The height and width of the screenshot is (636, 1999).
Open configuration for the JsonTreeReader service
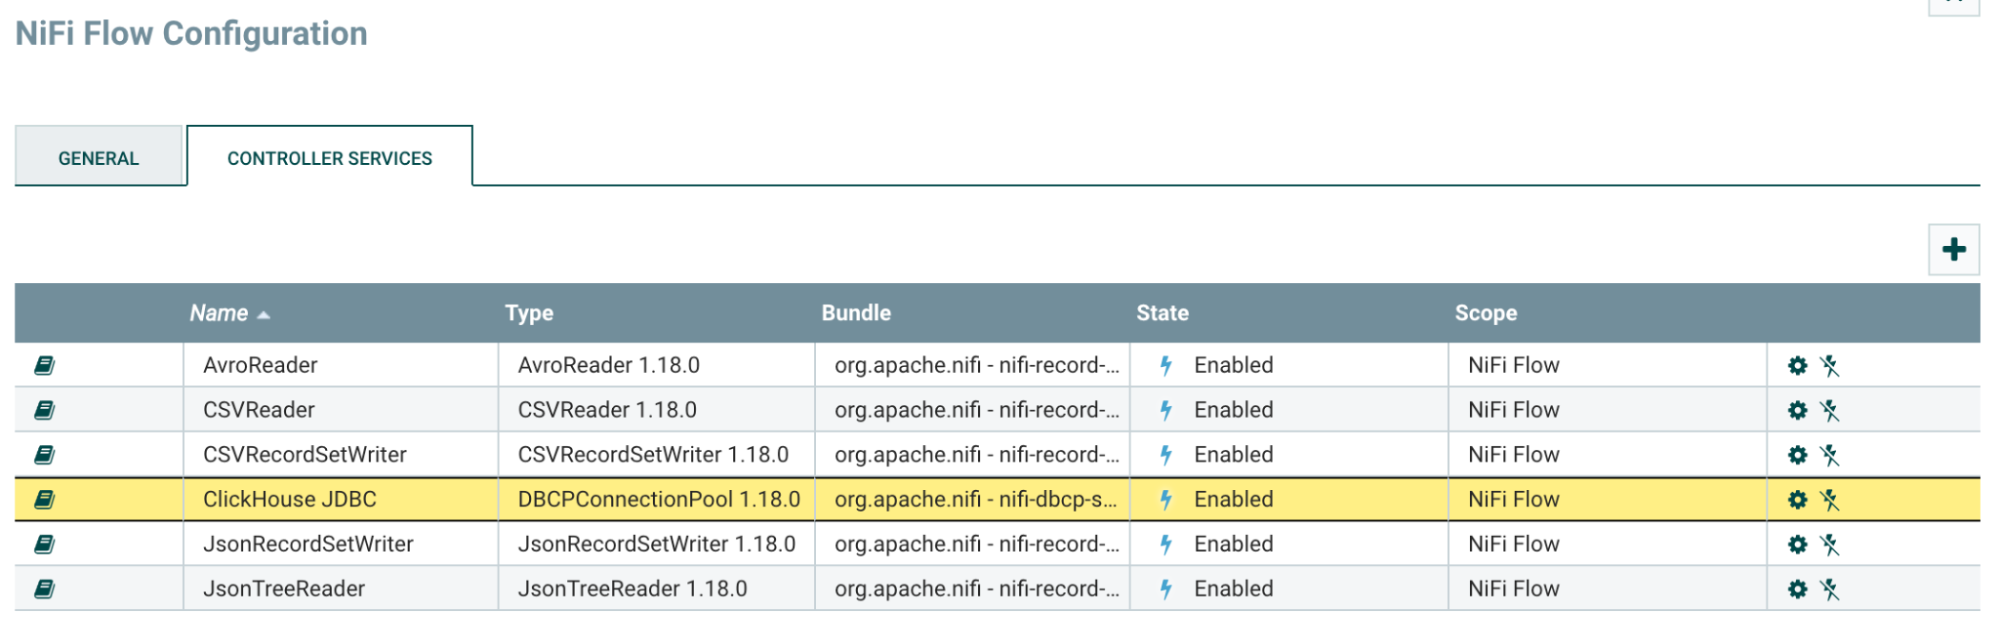pyautogui.click(x=1797, y=588)
